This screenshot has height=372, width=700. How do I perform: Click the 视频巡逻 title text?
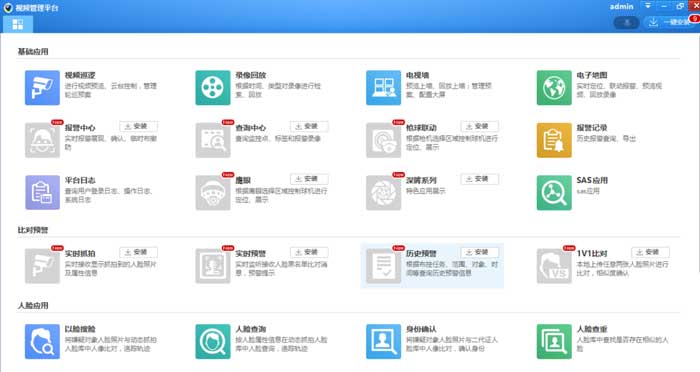tap(80, 75)
